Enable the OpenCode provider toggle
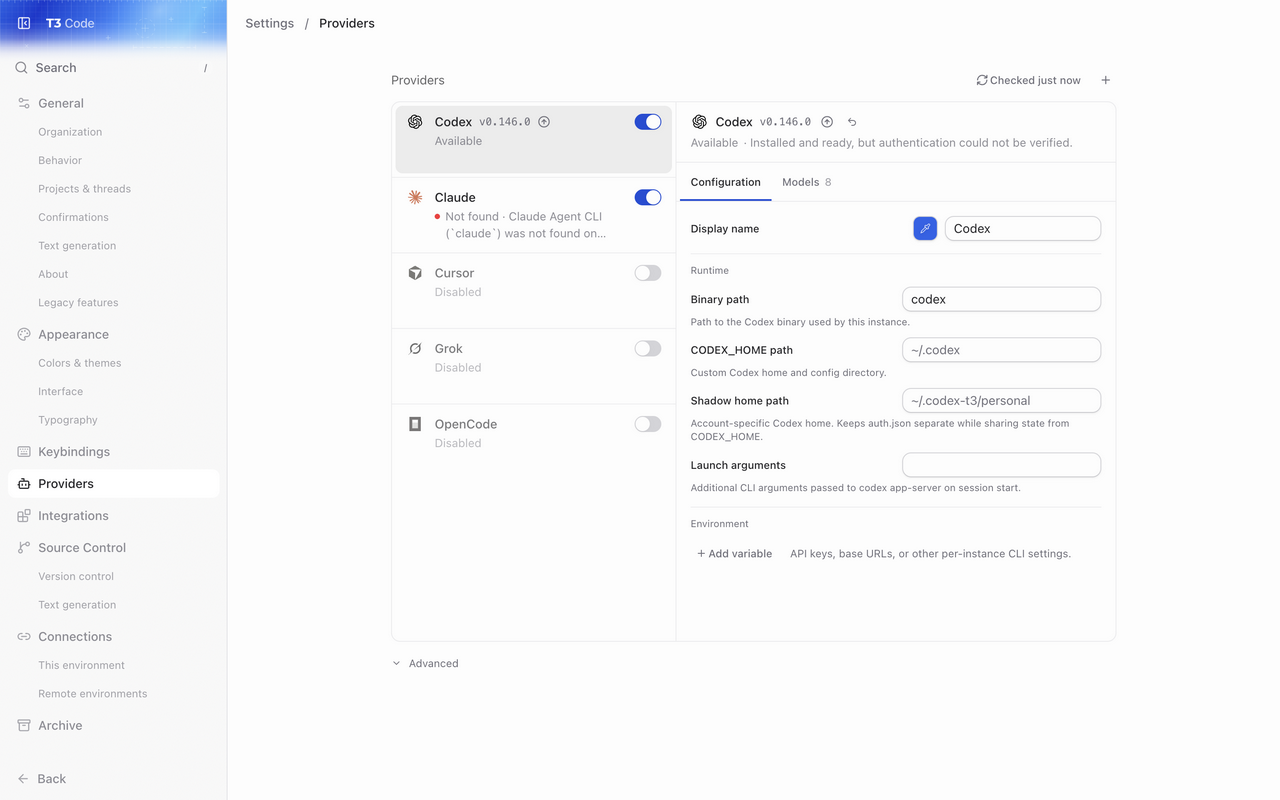 pos(648,424)
